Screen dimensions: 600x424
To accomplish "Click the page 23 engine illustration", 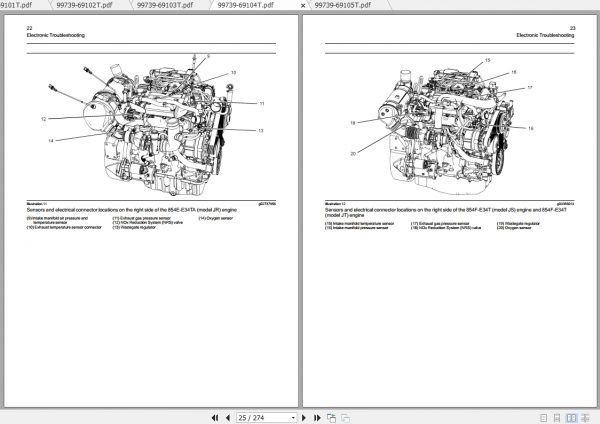I will [x=442, y=126].
